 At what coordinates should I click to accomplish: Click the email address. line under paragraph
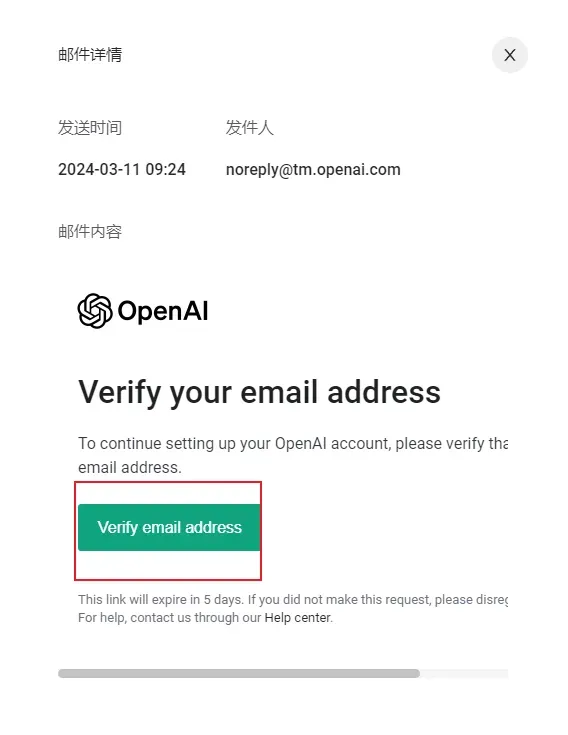click(x=130, y=467)
